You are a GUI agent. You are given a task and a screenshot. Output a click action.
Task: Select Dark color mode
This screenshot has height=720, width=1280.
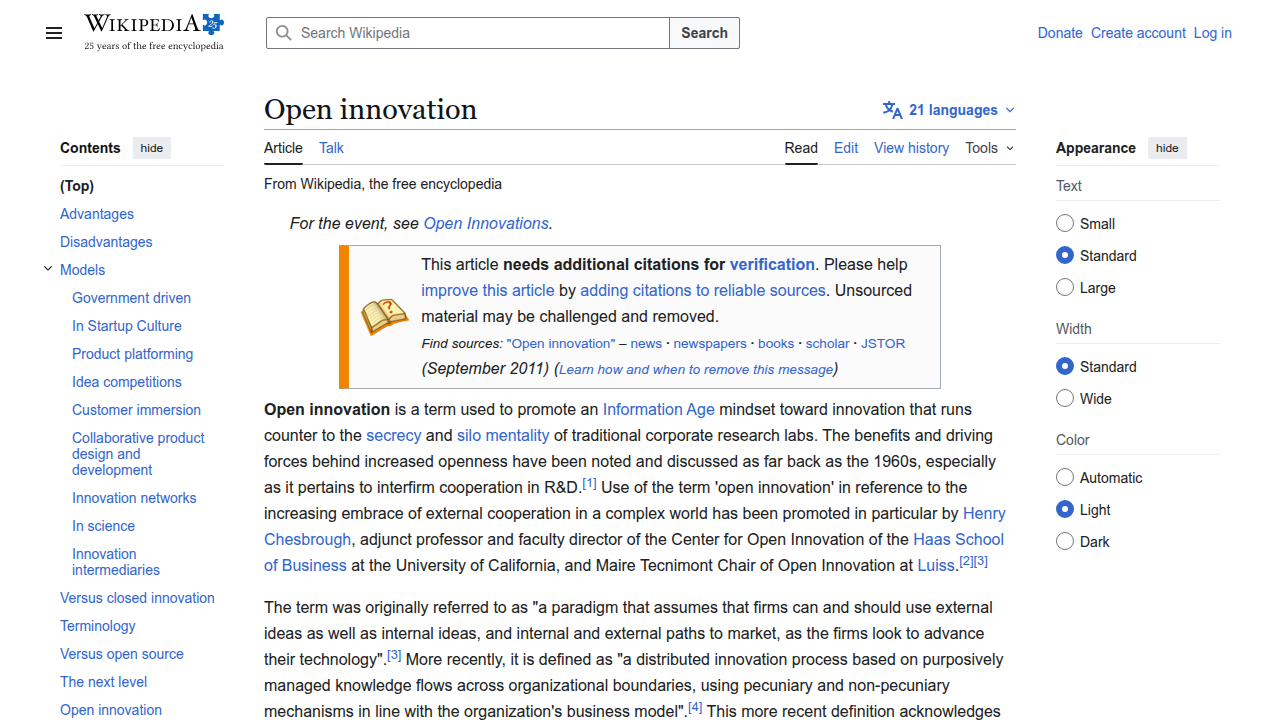(x=1065, y=542)
